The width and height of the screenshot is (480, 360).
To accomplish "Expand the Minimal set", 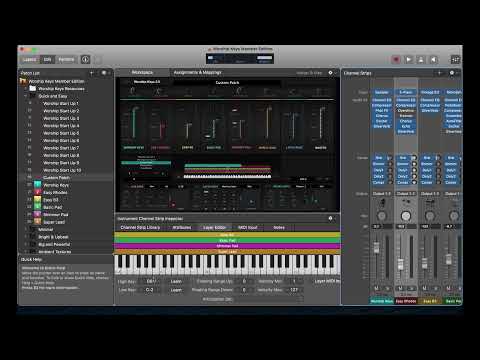I will coord(26,229).
